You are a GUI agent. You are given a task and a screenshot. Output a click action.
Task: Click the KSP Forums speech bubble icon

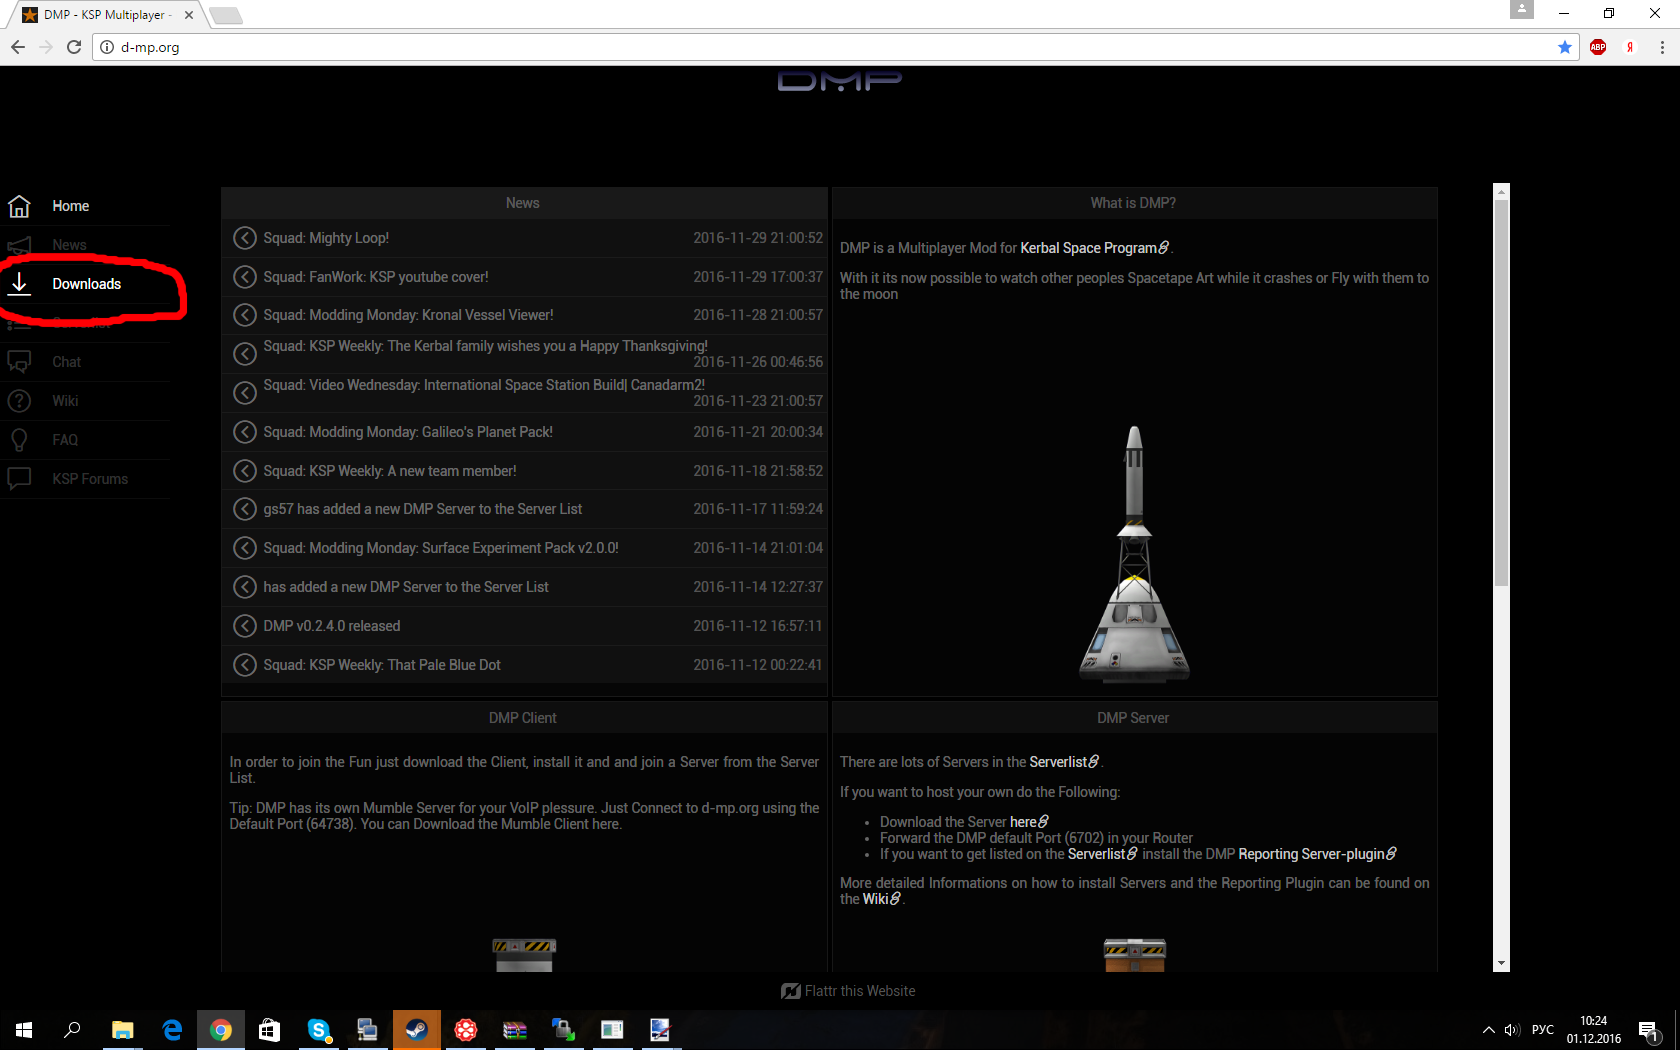pos(19,479)
